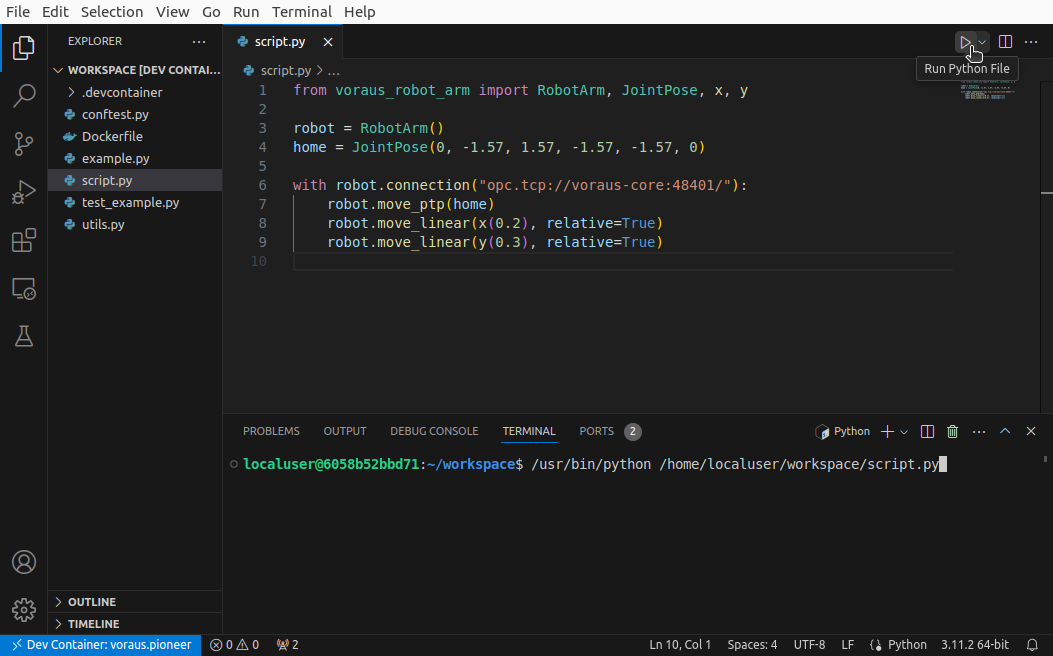
Task: Open the Search view in activity bar
Action: click(24, 96)
